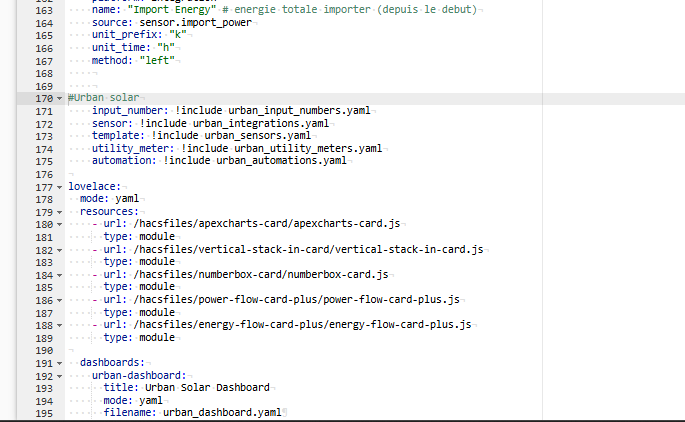685x422 pixels.
Task: Collapse the vertical-stack-in-card fold arrow at line 182
Action: (x=59, y=251)
